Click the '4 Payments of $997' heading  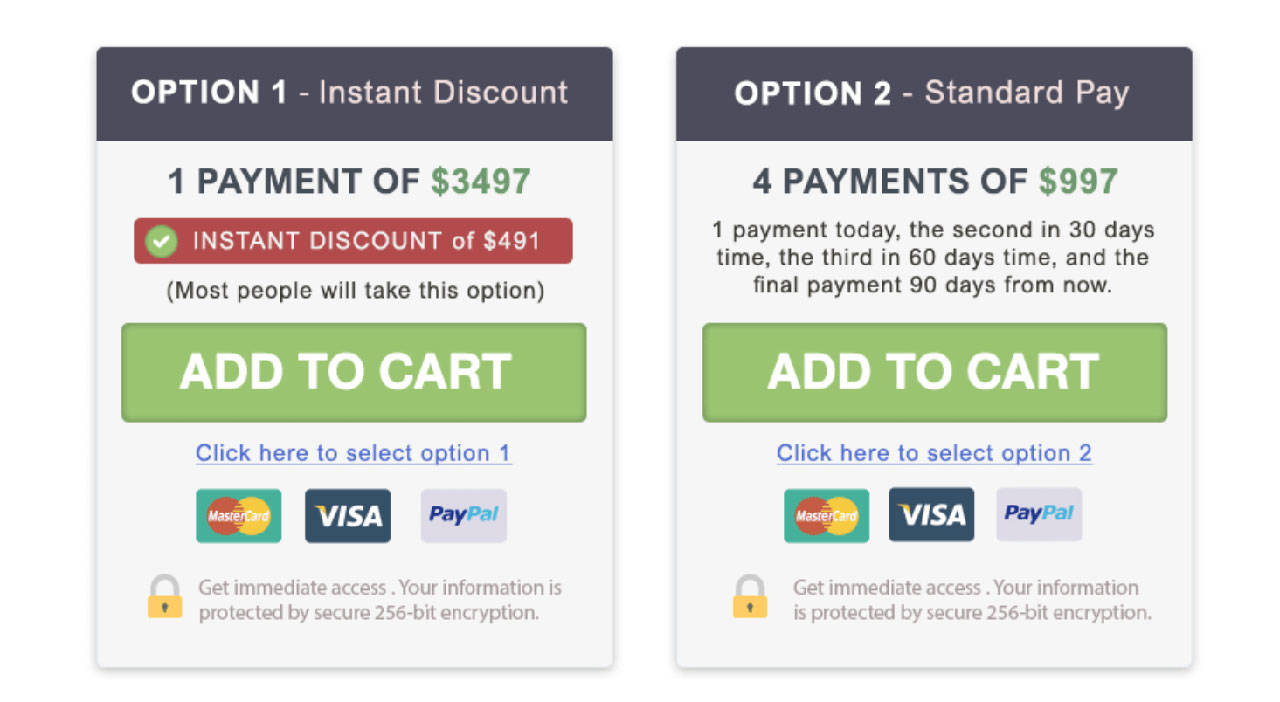click(x=935, y=182)
